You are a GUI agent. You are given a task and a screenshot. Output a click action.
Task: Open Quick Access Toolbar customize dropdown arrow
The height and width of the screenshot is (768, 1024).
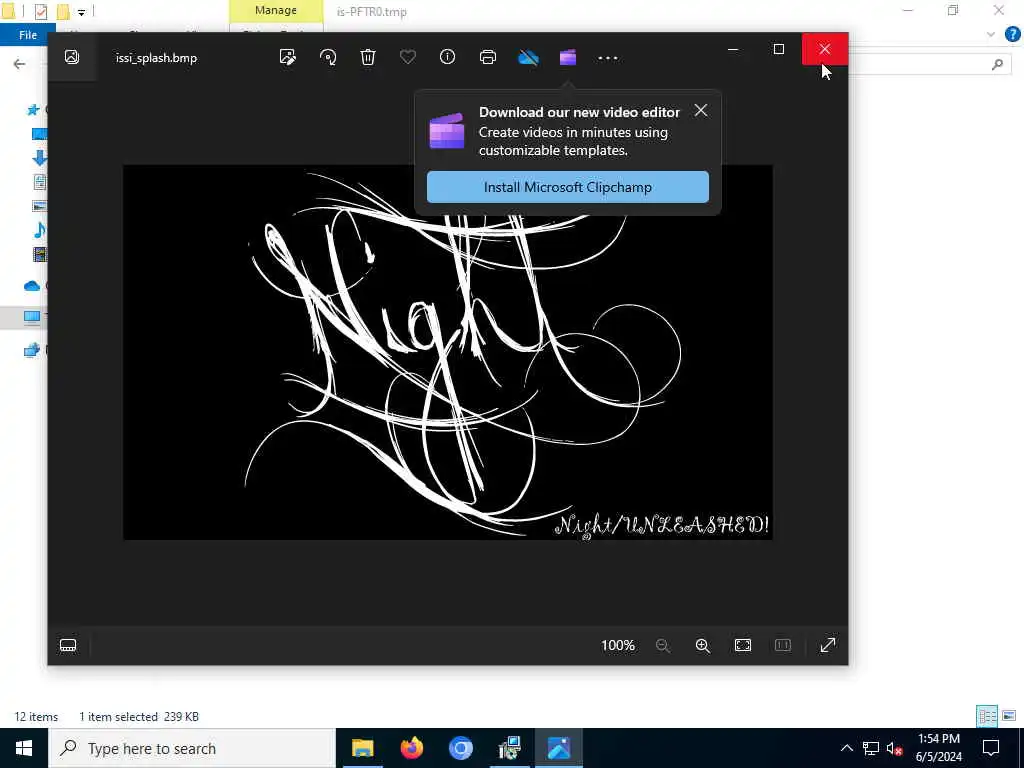82,12
